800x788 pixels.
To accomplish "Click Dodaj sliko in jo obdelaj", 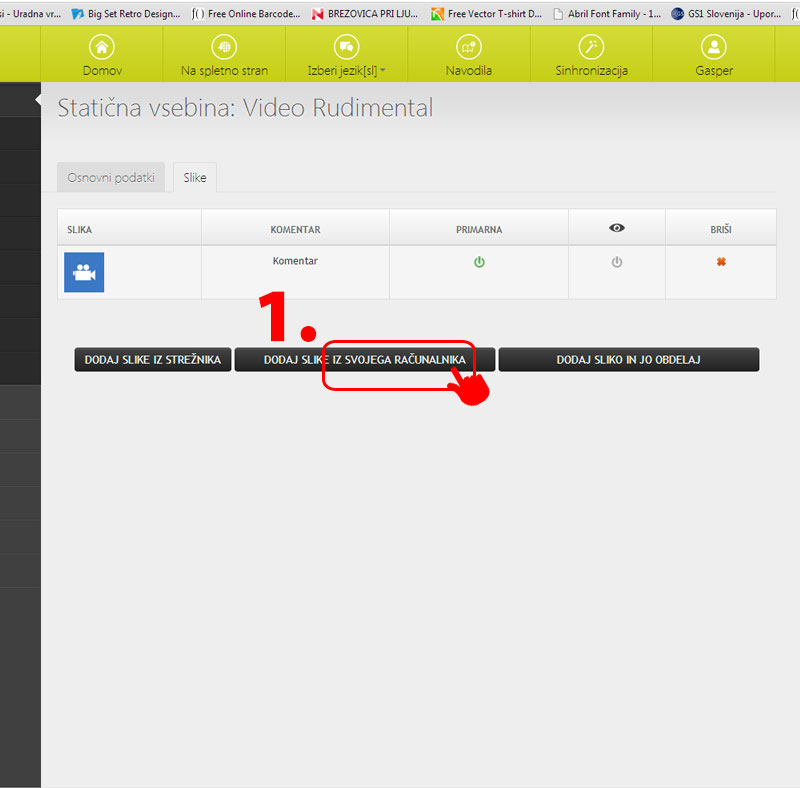I will coord(629,360).
